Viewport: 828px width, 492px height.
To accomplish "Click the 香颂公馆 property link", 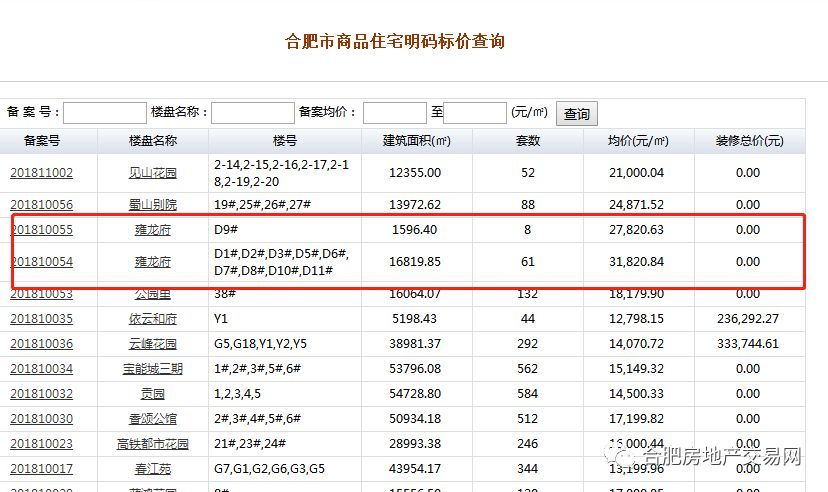I will [153, 419].
